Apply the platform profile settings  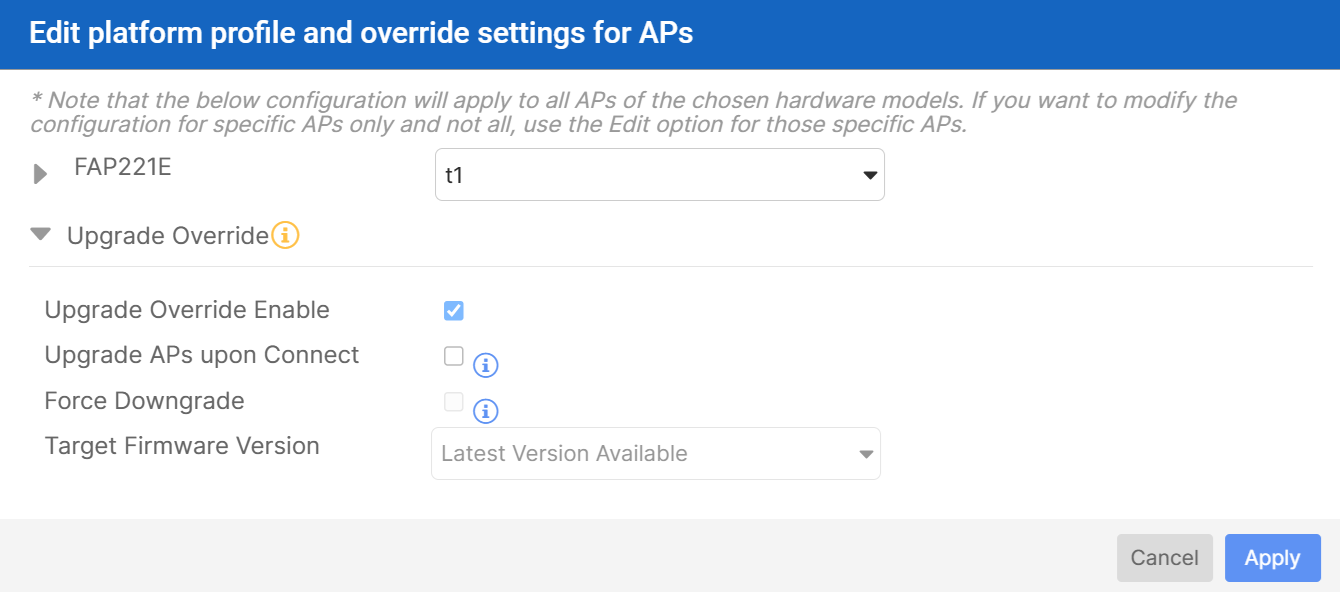1272,557
